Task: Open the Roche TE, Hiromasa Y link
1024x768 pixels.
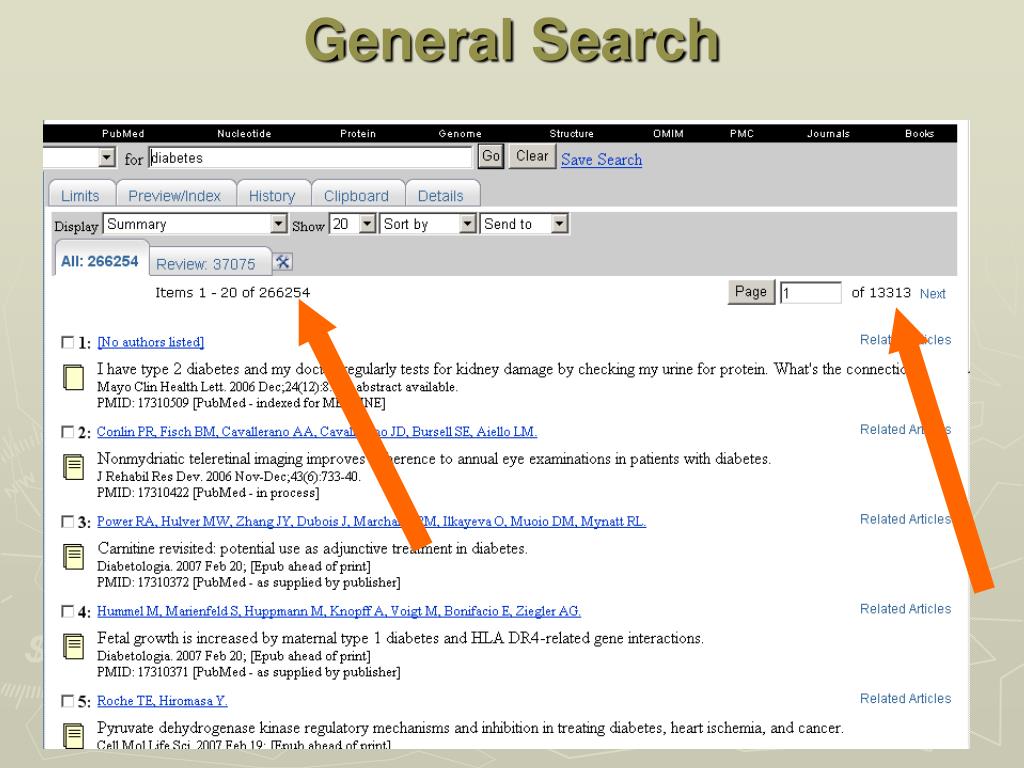Action: pos(162,701)
